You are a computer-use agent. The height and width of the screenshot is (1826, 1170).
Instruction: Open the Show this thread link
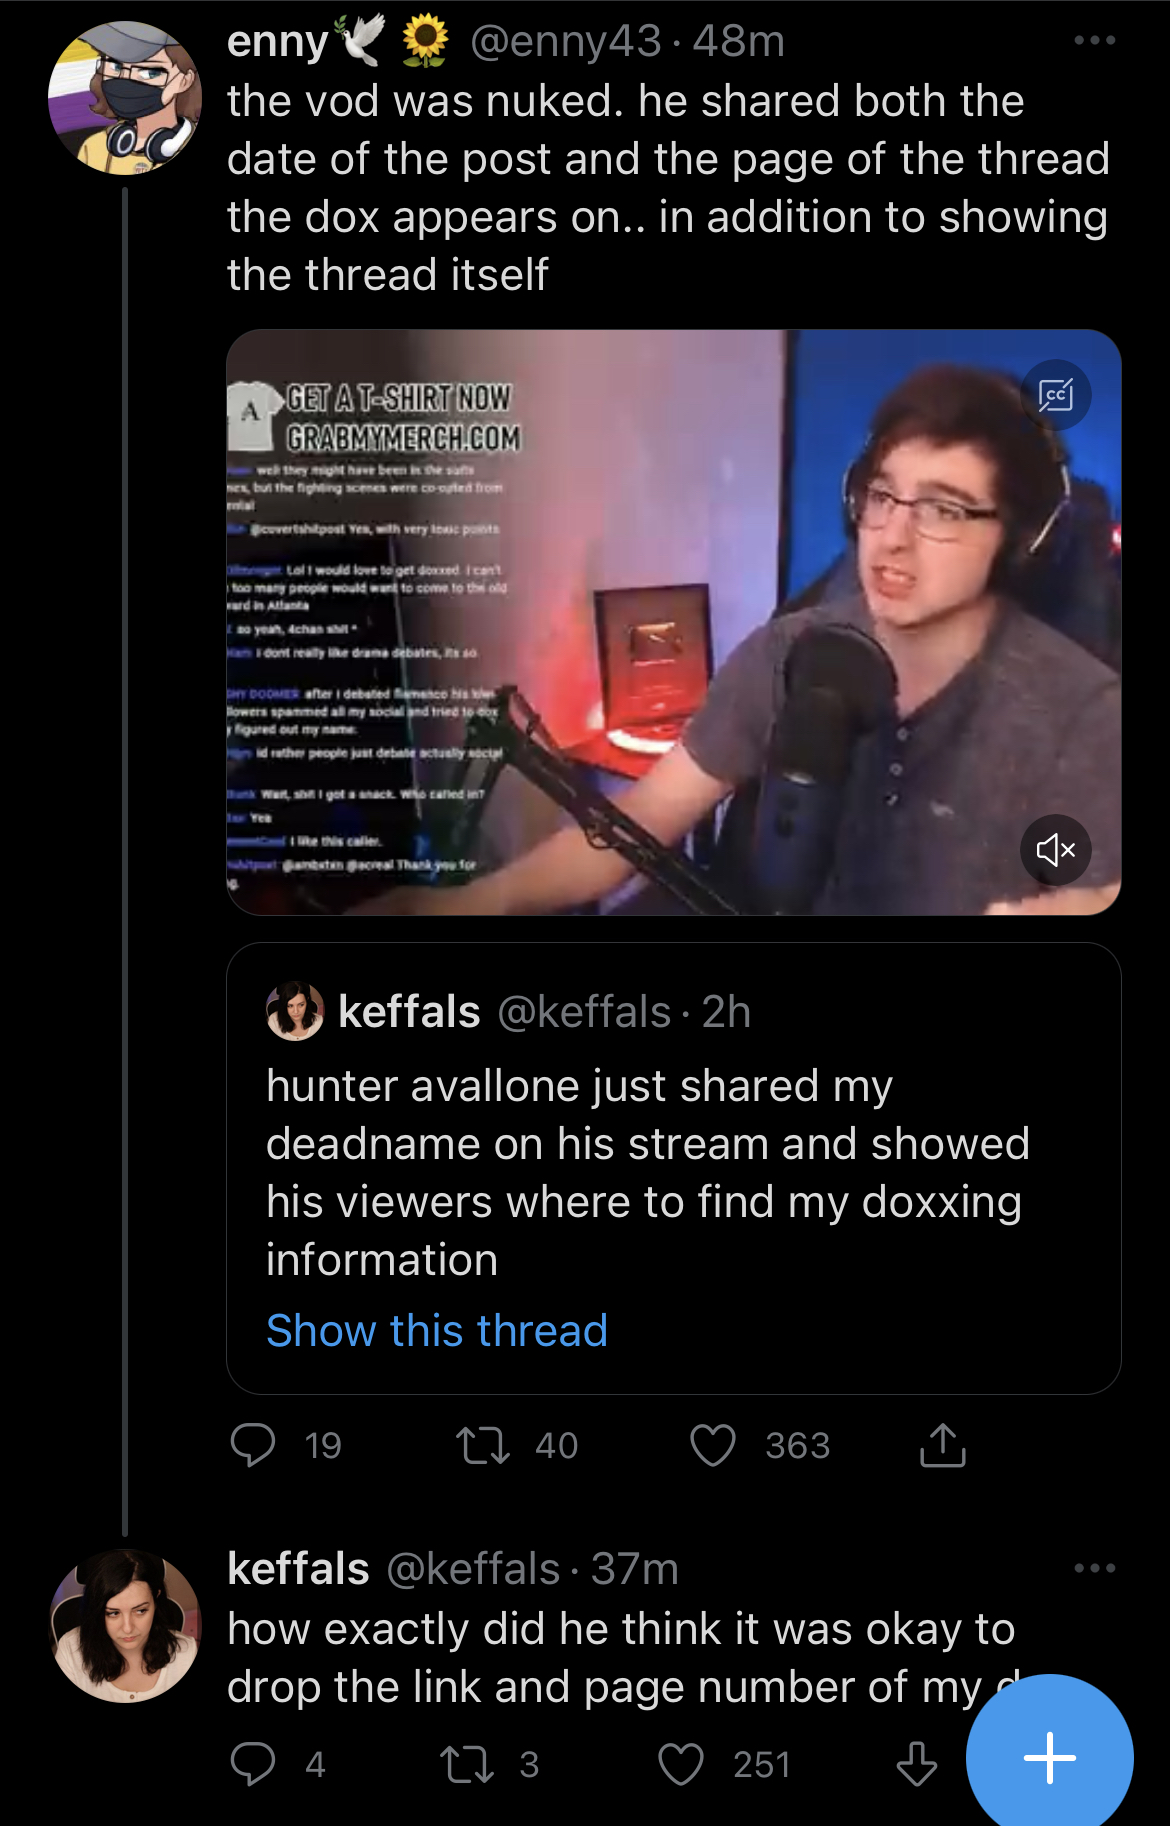(437, 1330)
